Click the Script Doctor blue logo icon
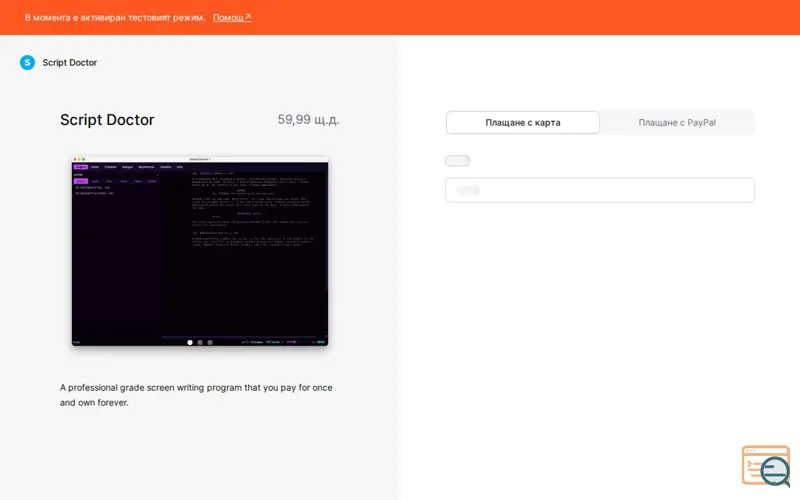 click(x=27, y=62)
